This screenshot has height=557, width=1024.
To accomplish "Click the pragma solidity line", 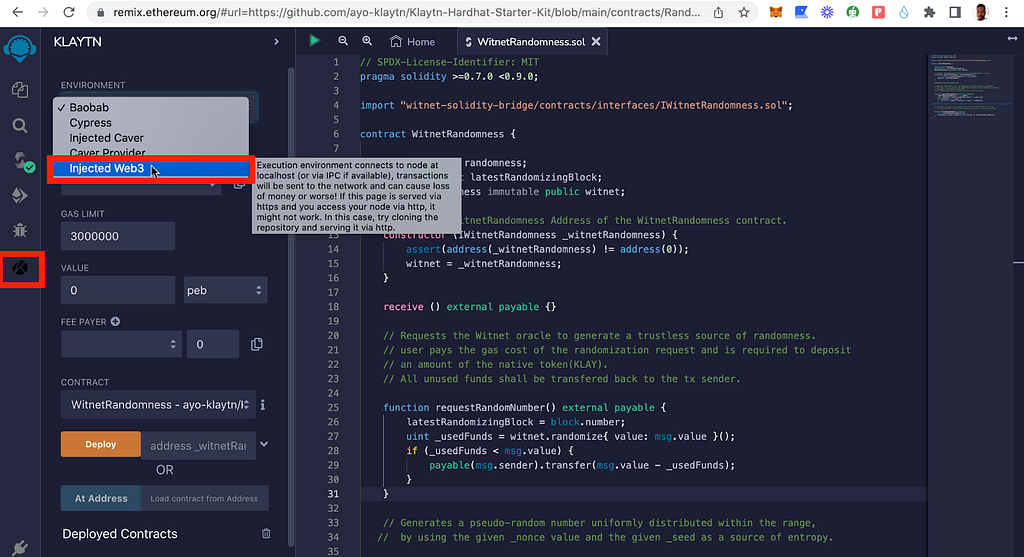I will 449,76.
